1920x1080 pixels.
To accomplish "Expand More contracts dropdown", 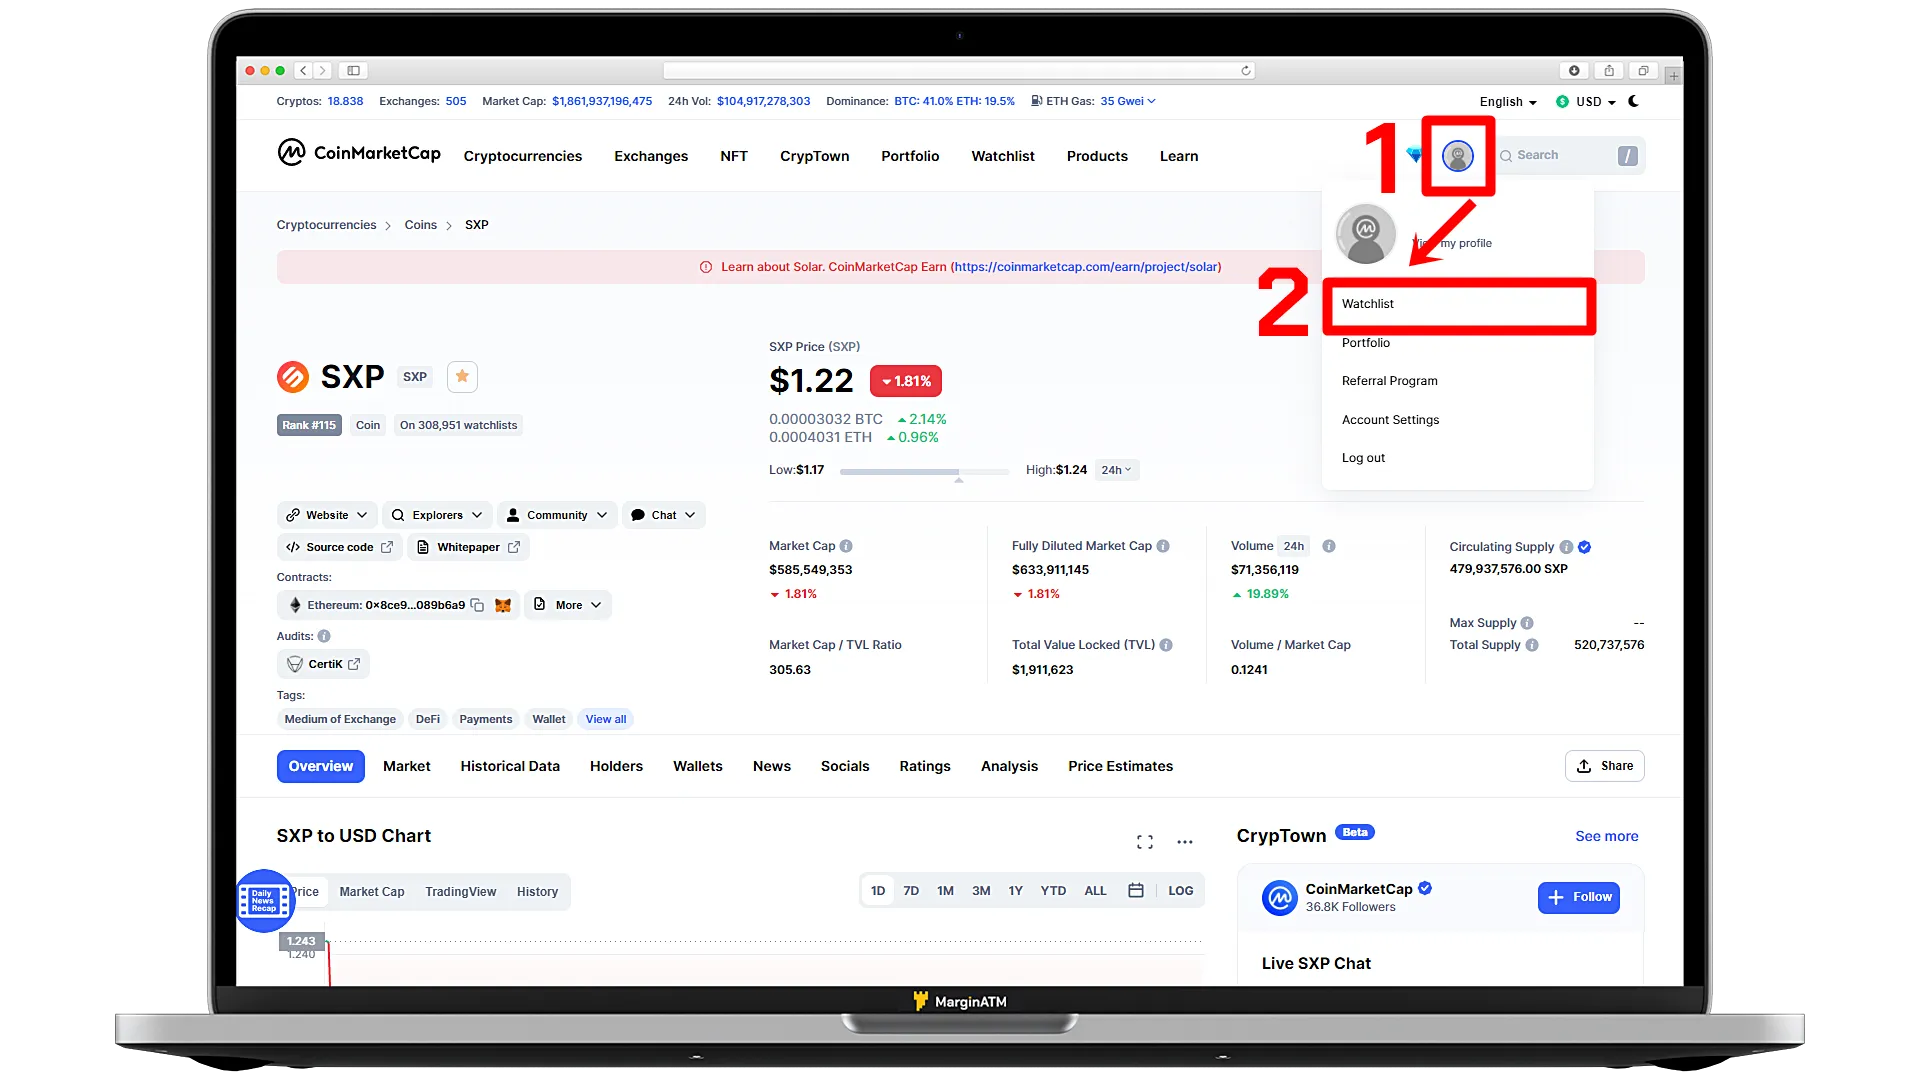I will coord(568,605).
